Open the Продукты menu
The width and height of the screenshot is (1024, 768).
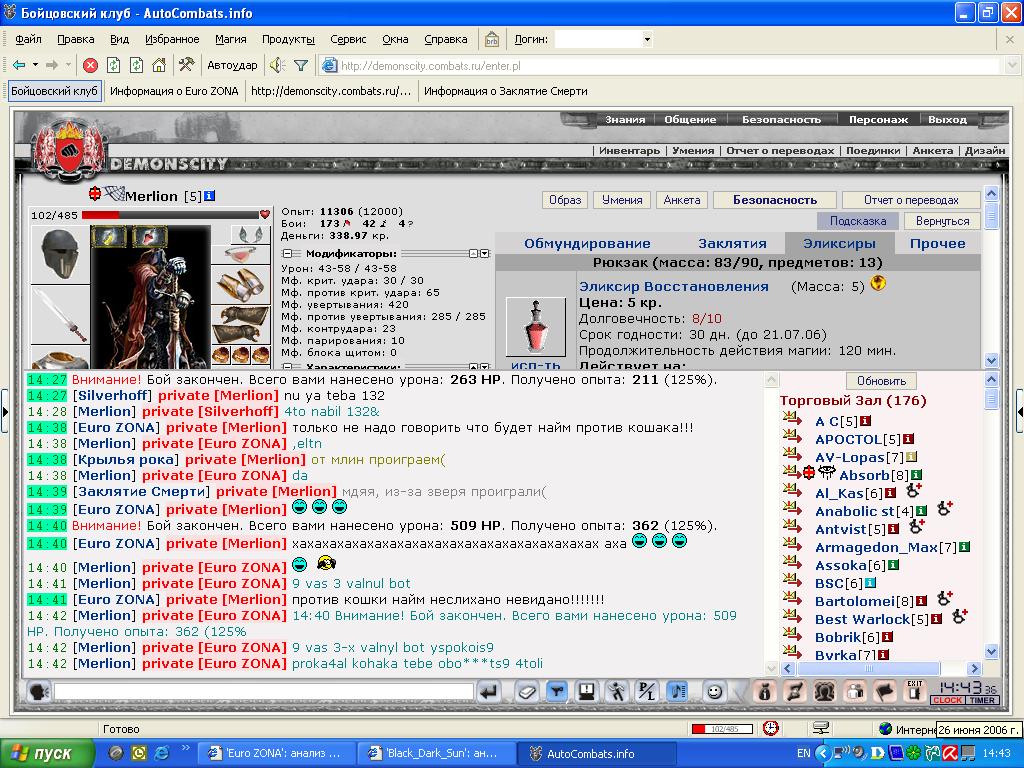pos(288,39)
